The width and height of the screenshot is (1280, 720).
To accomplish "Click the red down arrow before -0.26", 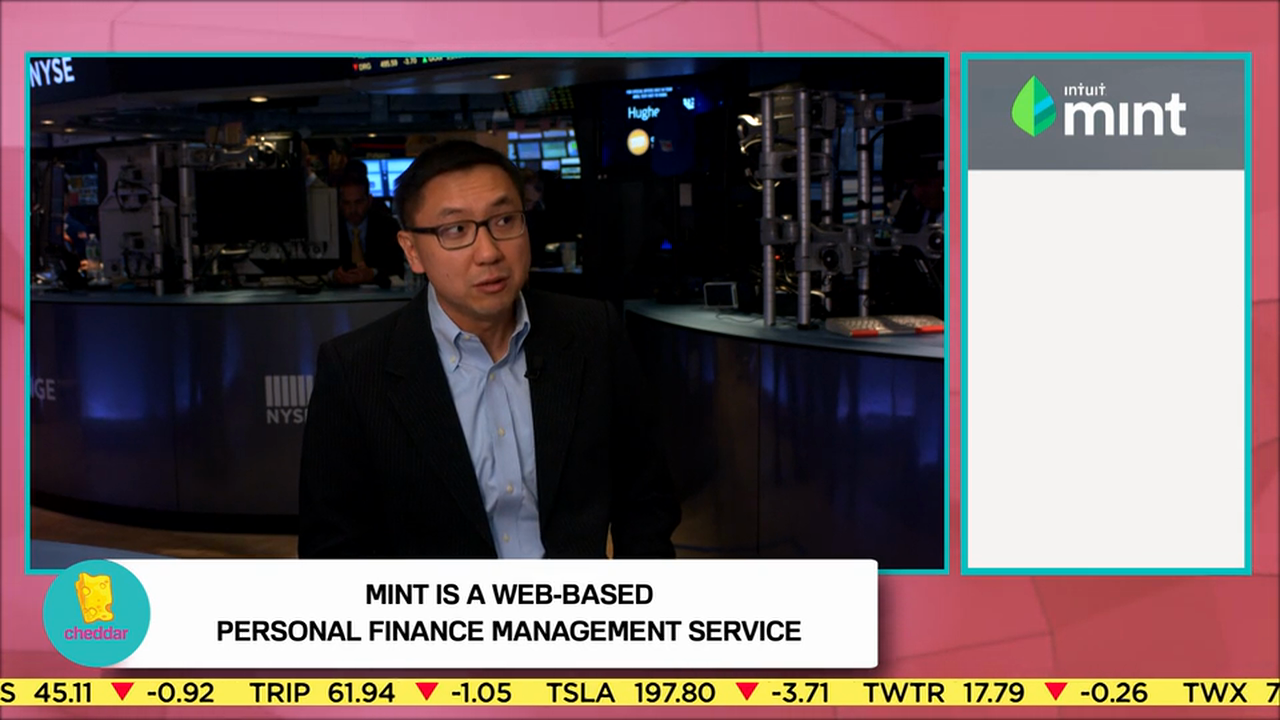I will (1055, 692).
